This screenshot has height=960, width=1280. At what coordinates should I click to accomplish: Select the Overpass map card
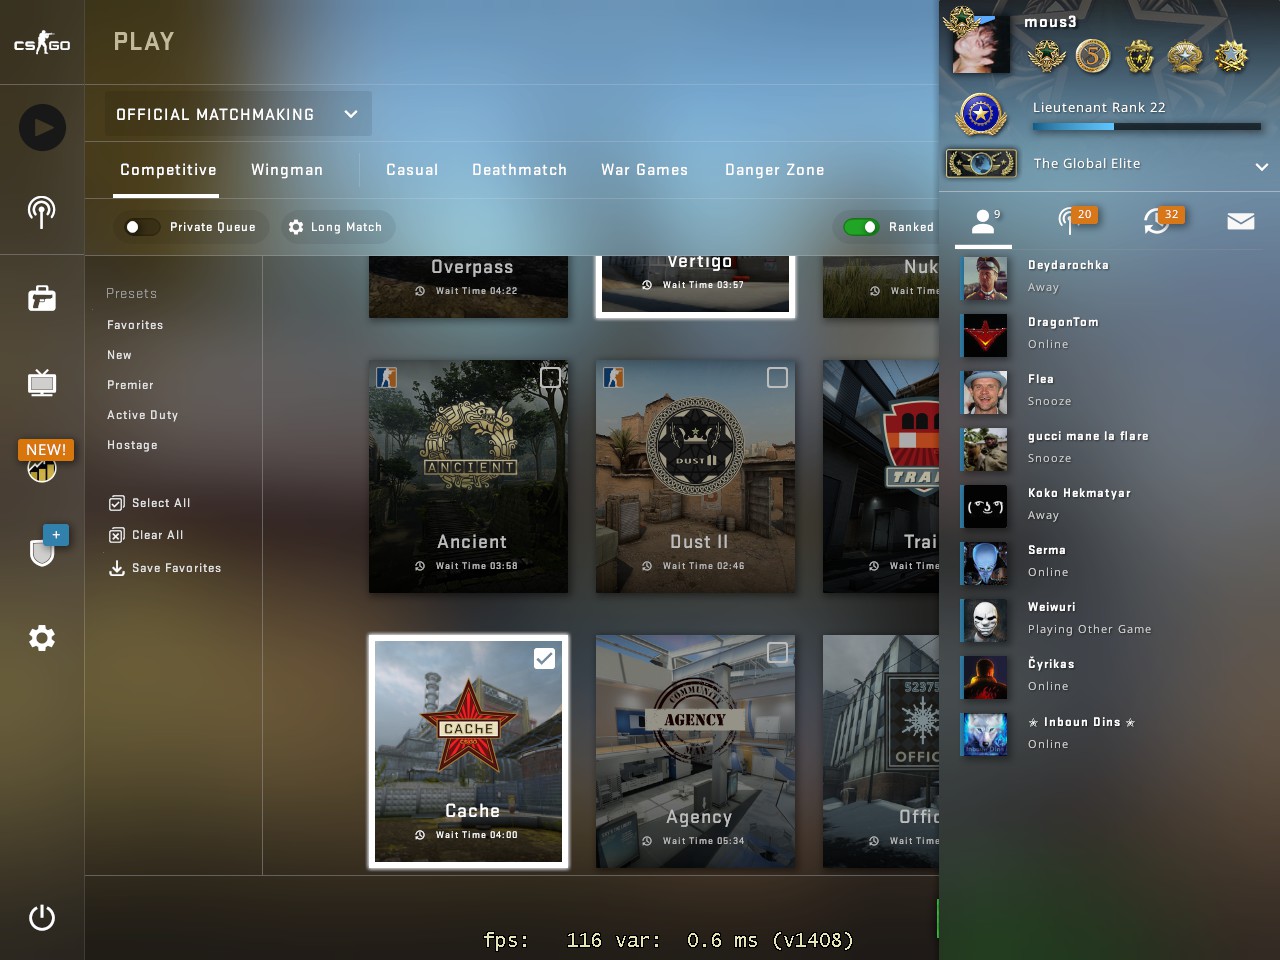tap(468, 287)
